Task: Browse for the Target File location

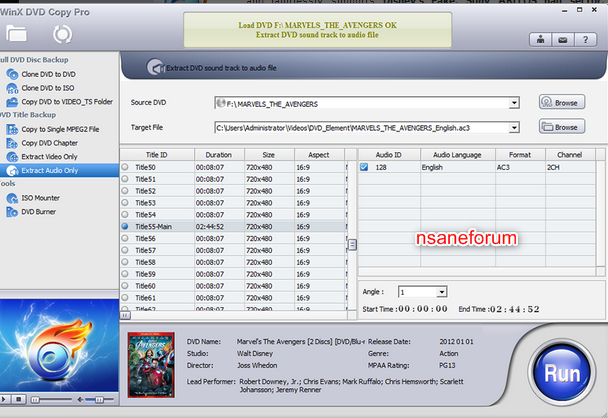Action: coord(562,126)
